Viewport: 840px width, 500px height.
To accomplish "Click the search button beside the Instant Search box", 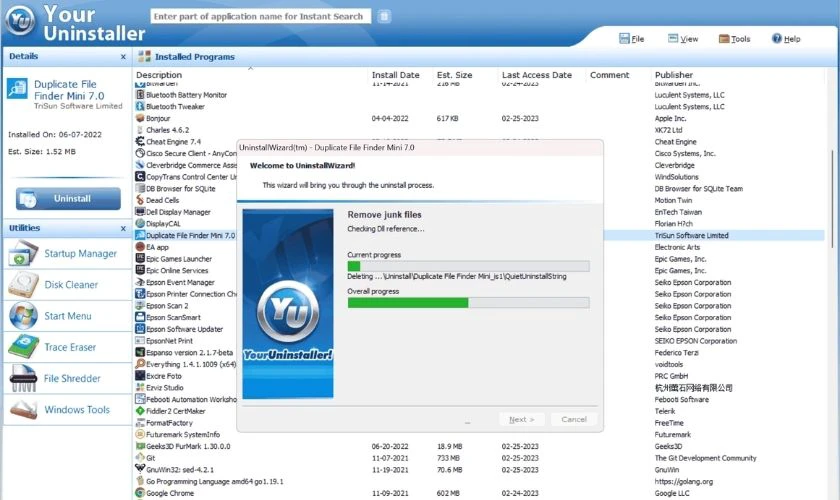I will click(384, 17).
